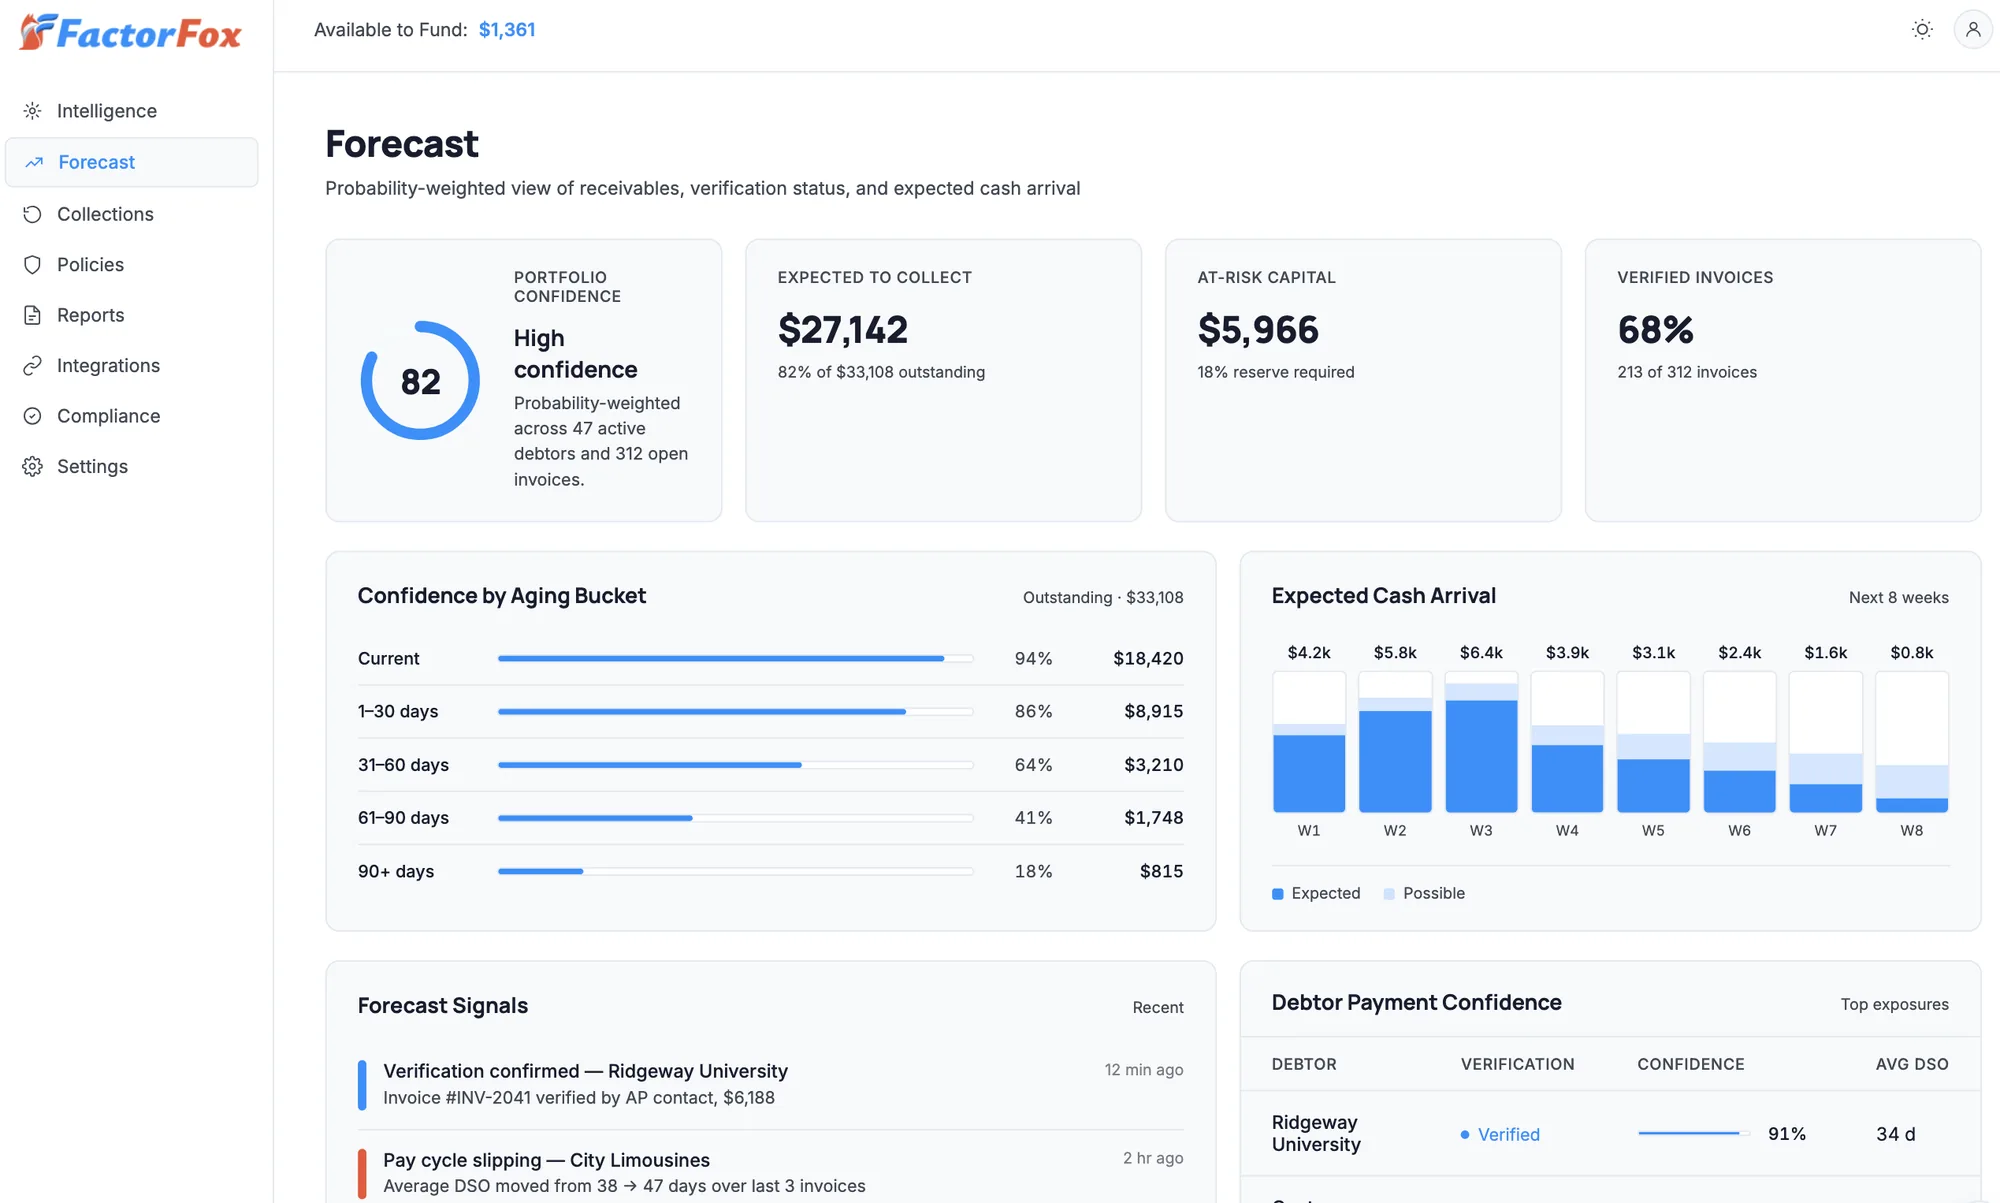Click the $3,210 amount in 31–60 days row
Screen dimensions: 2000x1203
click(1153, 765)
